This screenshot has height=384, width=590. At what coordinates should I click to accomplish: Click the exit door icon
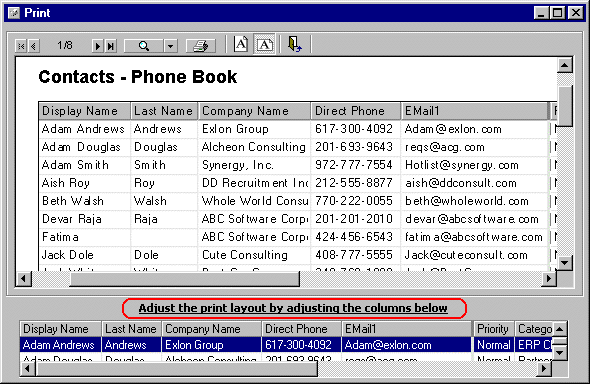pos(295,44)
